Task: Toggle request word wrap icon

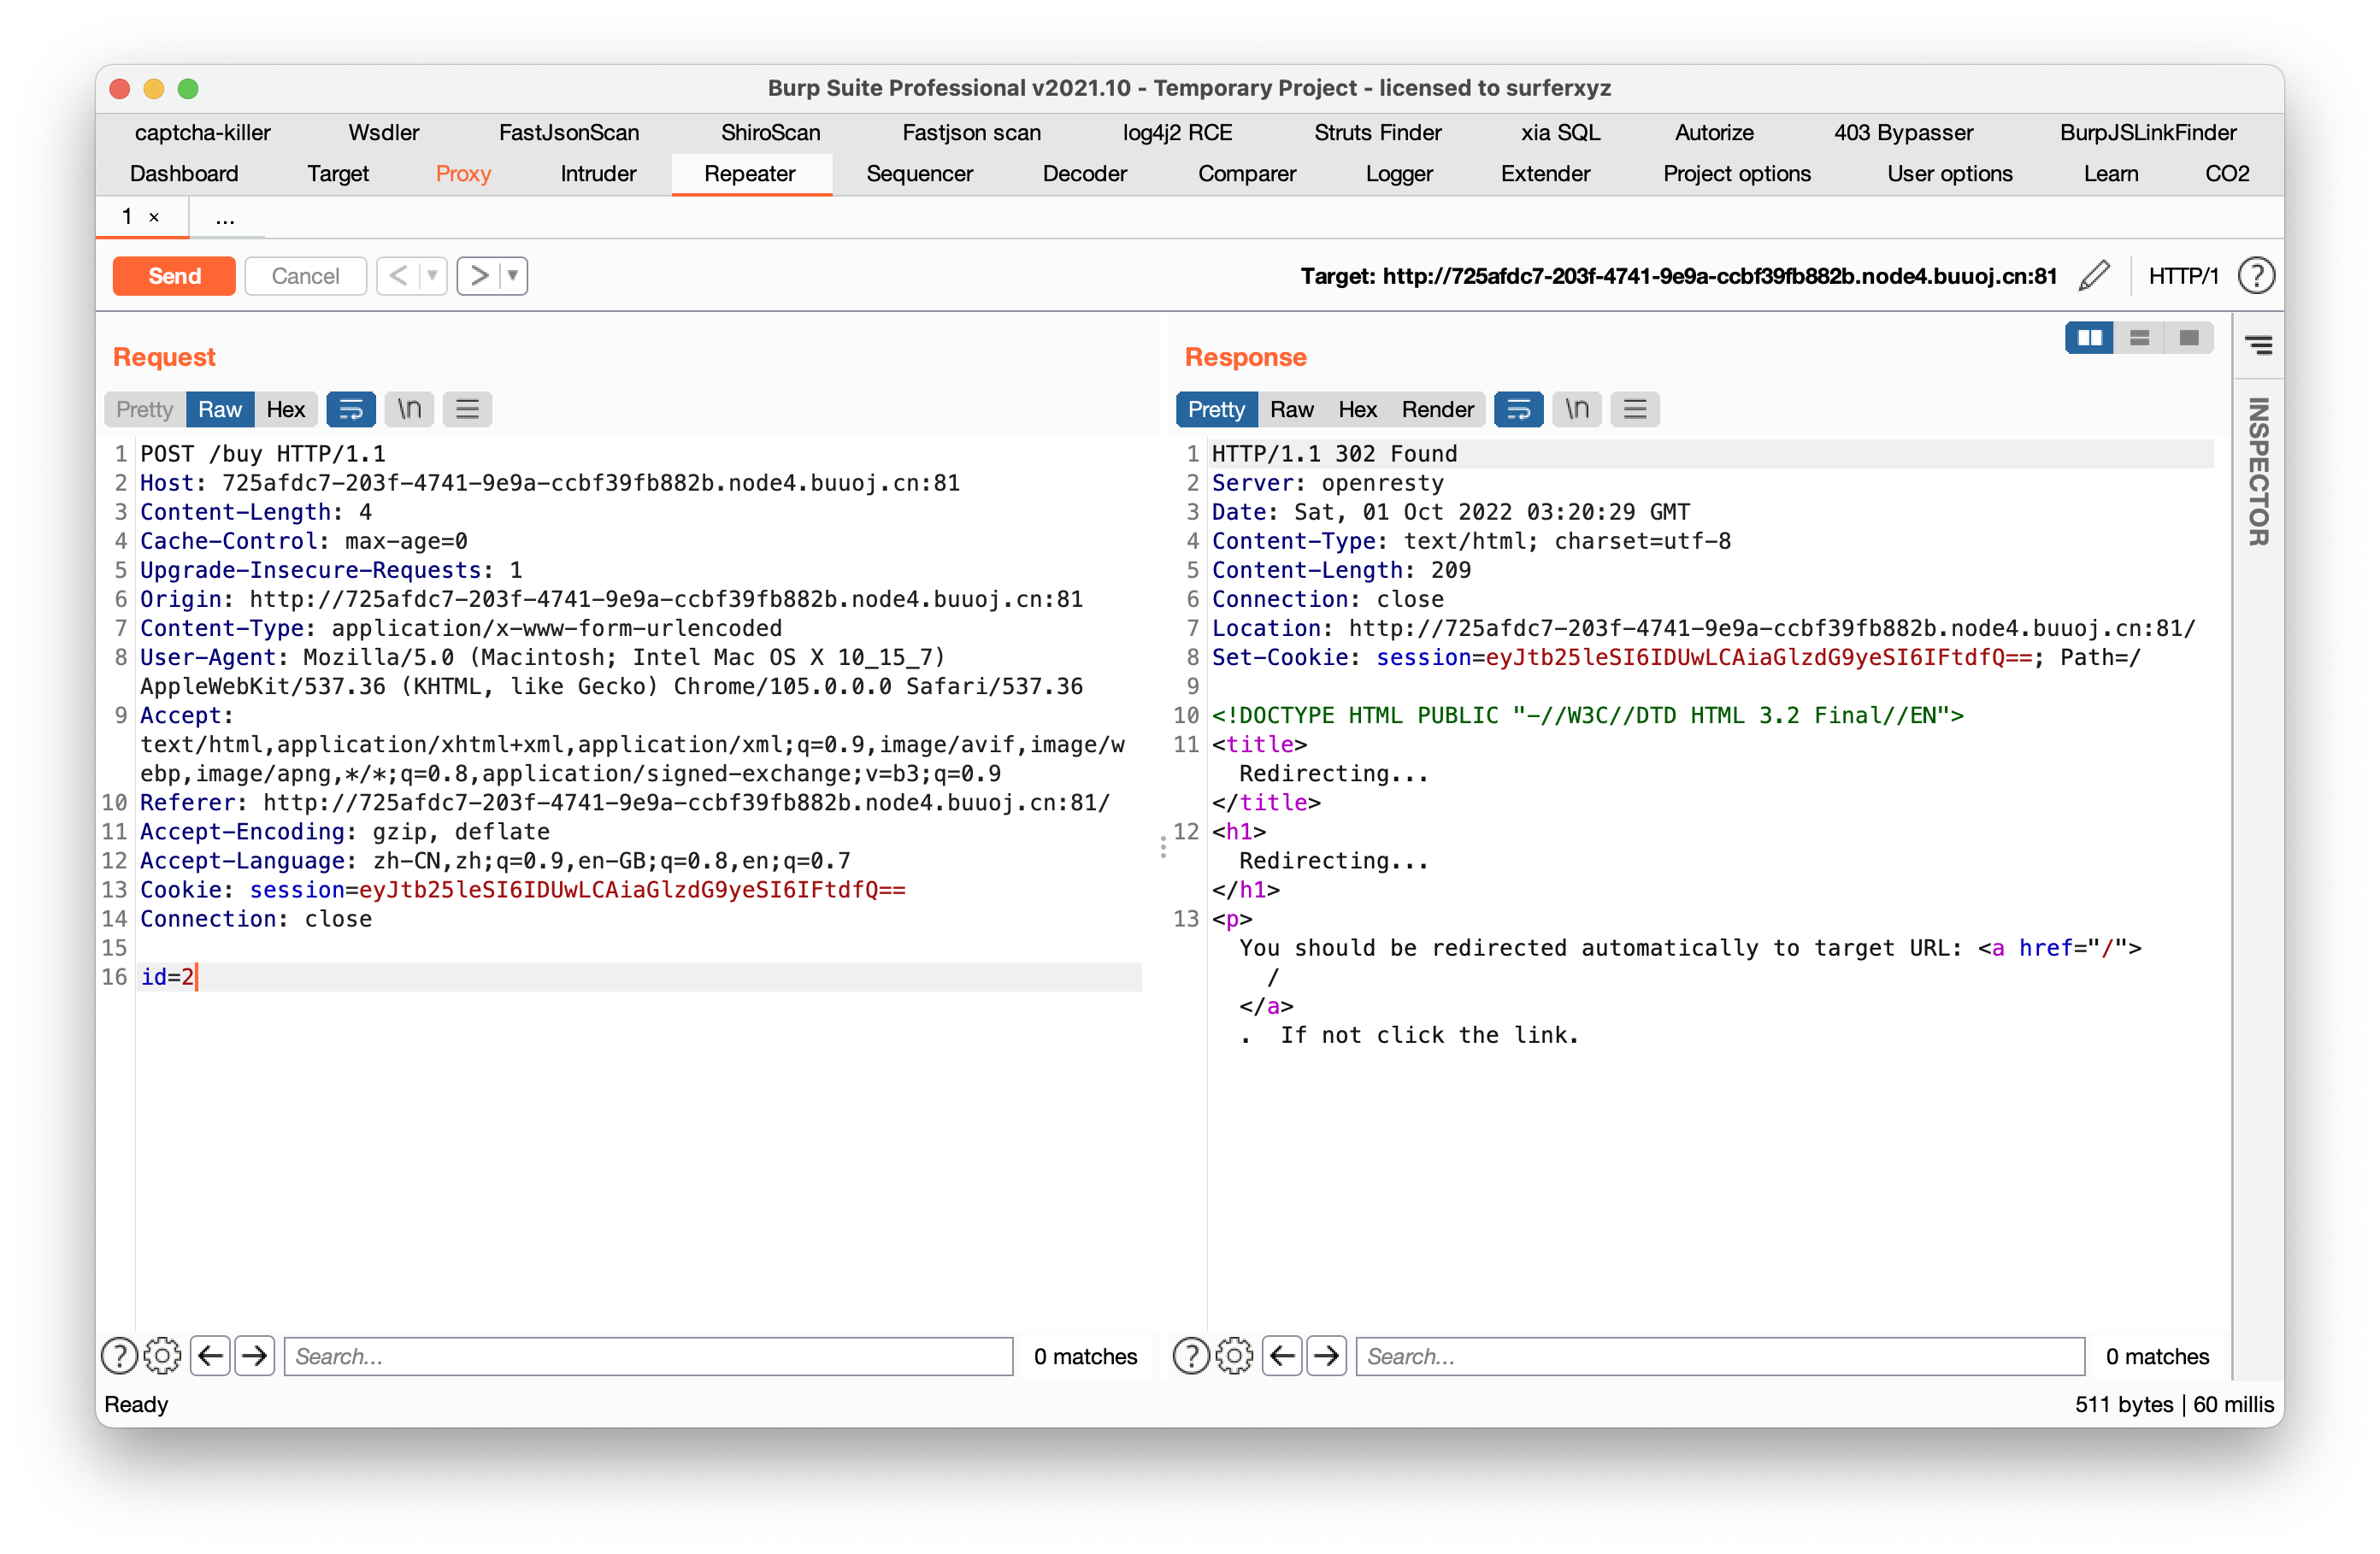Action: coord(351,409)
